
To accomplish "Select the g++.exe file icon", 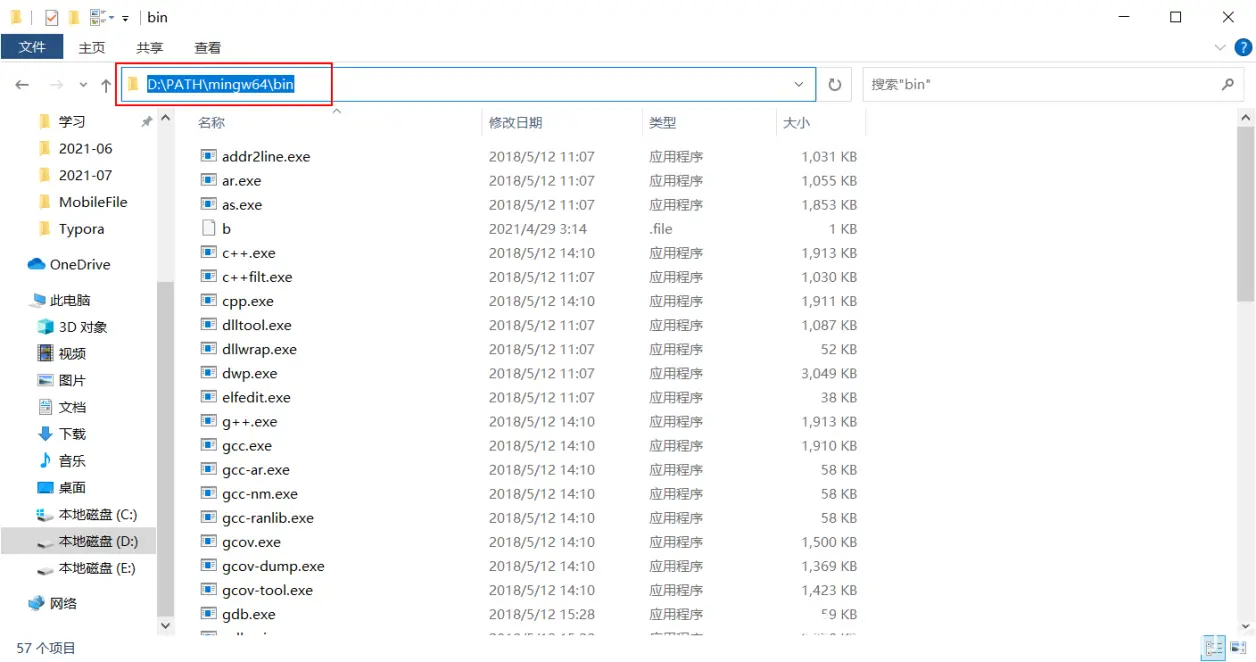I will (x=208, y=421).
